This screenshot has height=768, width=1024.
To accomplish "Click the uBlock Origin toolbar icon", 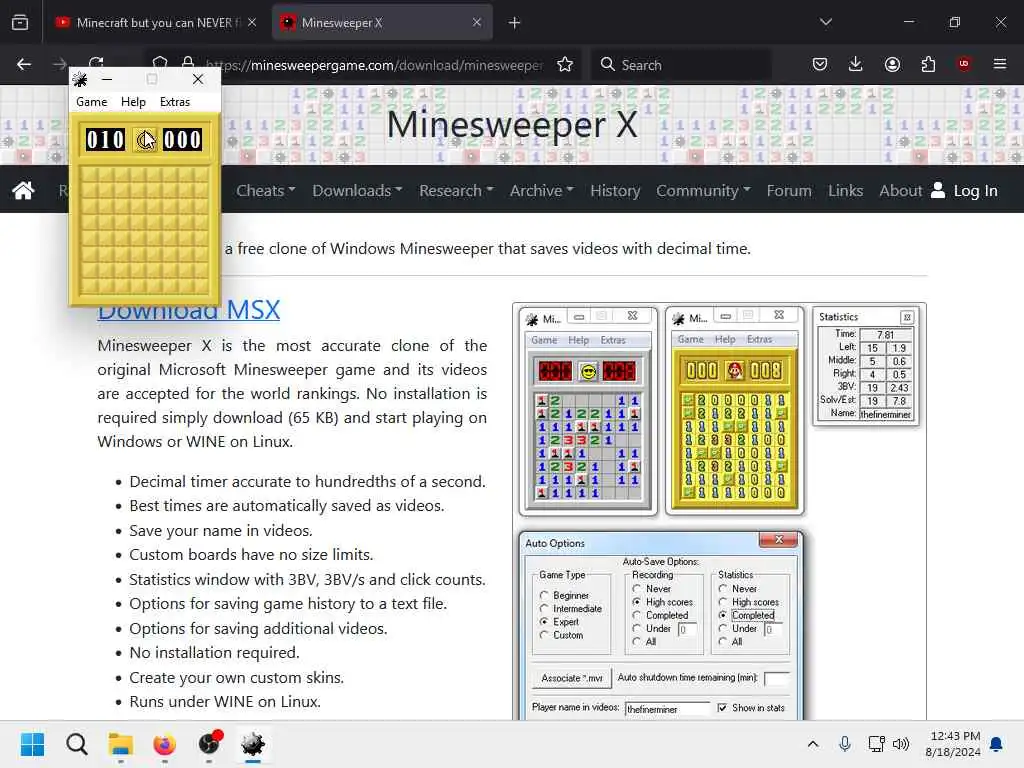I will (x=964, y=64).
